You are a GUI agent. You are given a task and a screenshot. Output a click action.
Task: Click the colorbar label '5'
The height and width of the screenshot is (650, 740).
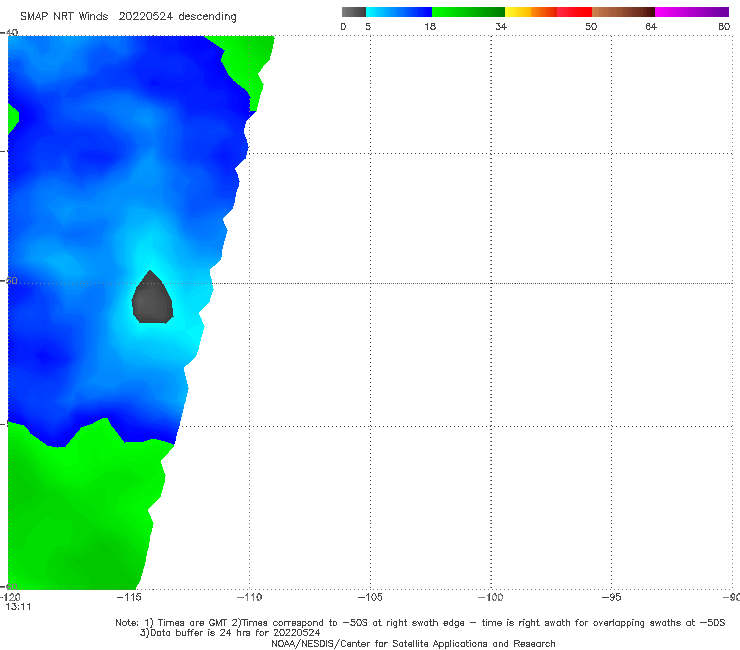368,27
